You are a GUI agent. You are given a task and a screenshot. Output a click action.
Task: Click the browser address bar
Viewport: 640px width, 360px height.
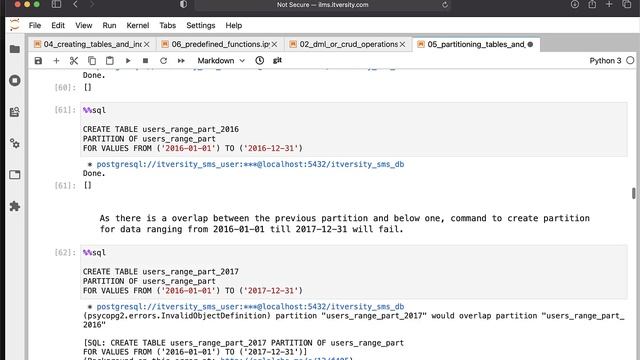(x=322, y=5)
